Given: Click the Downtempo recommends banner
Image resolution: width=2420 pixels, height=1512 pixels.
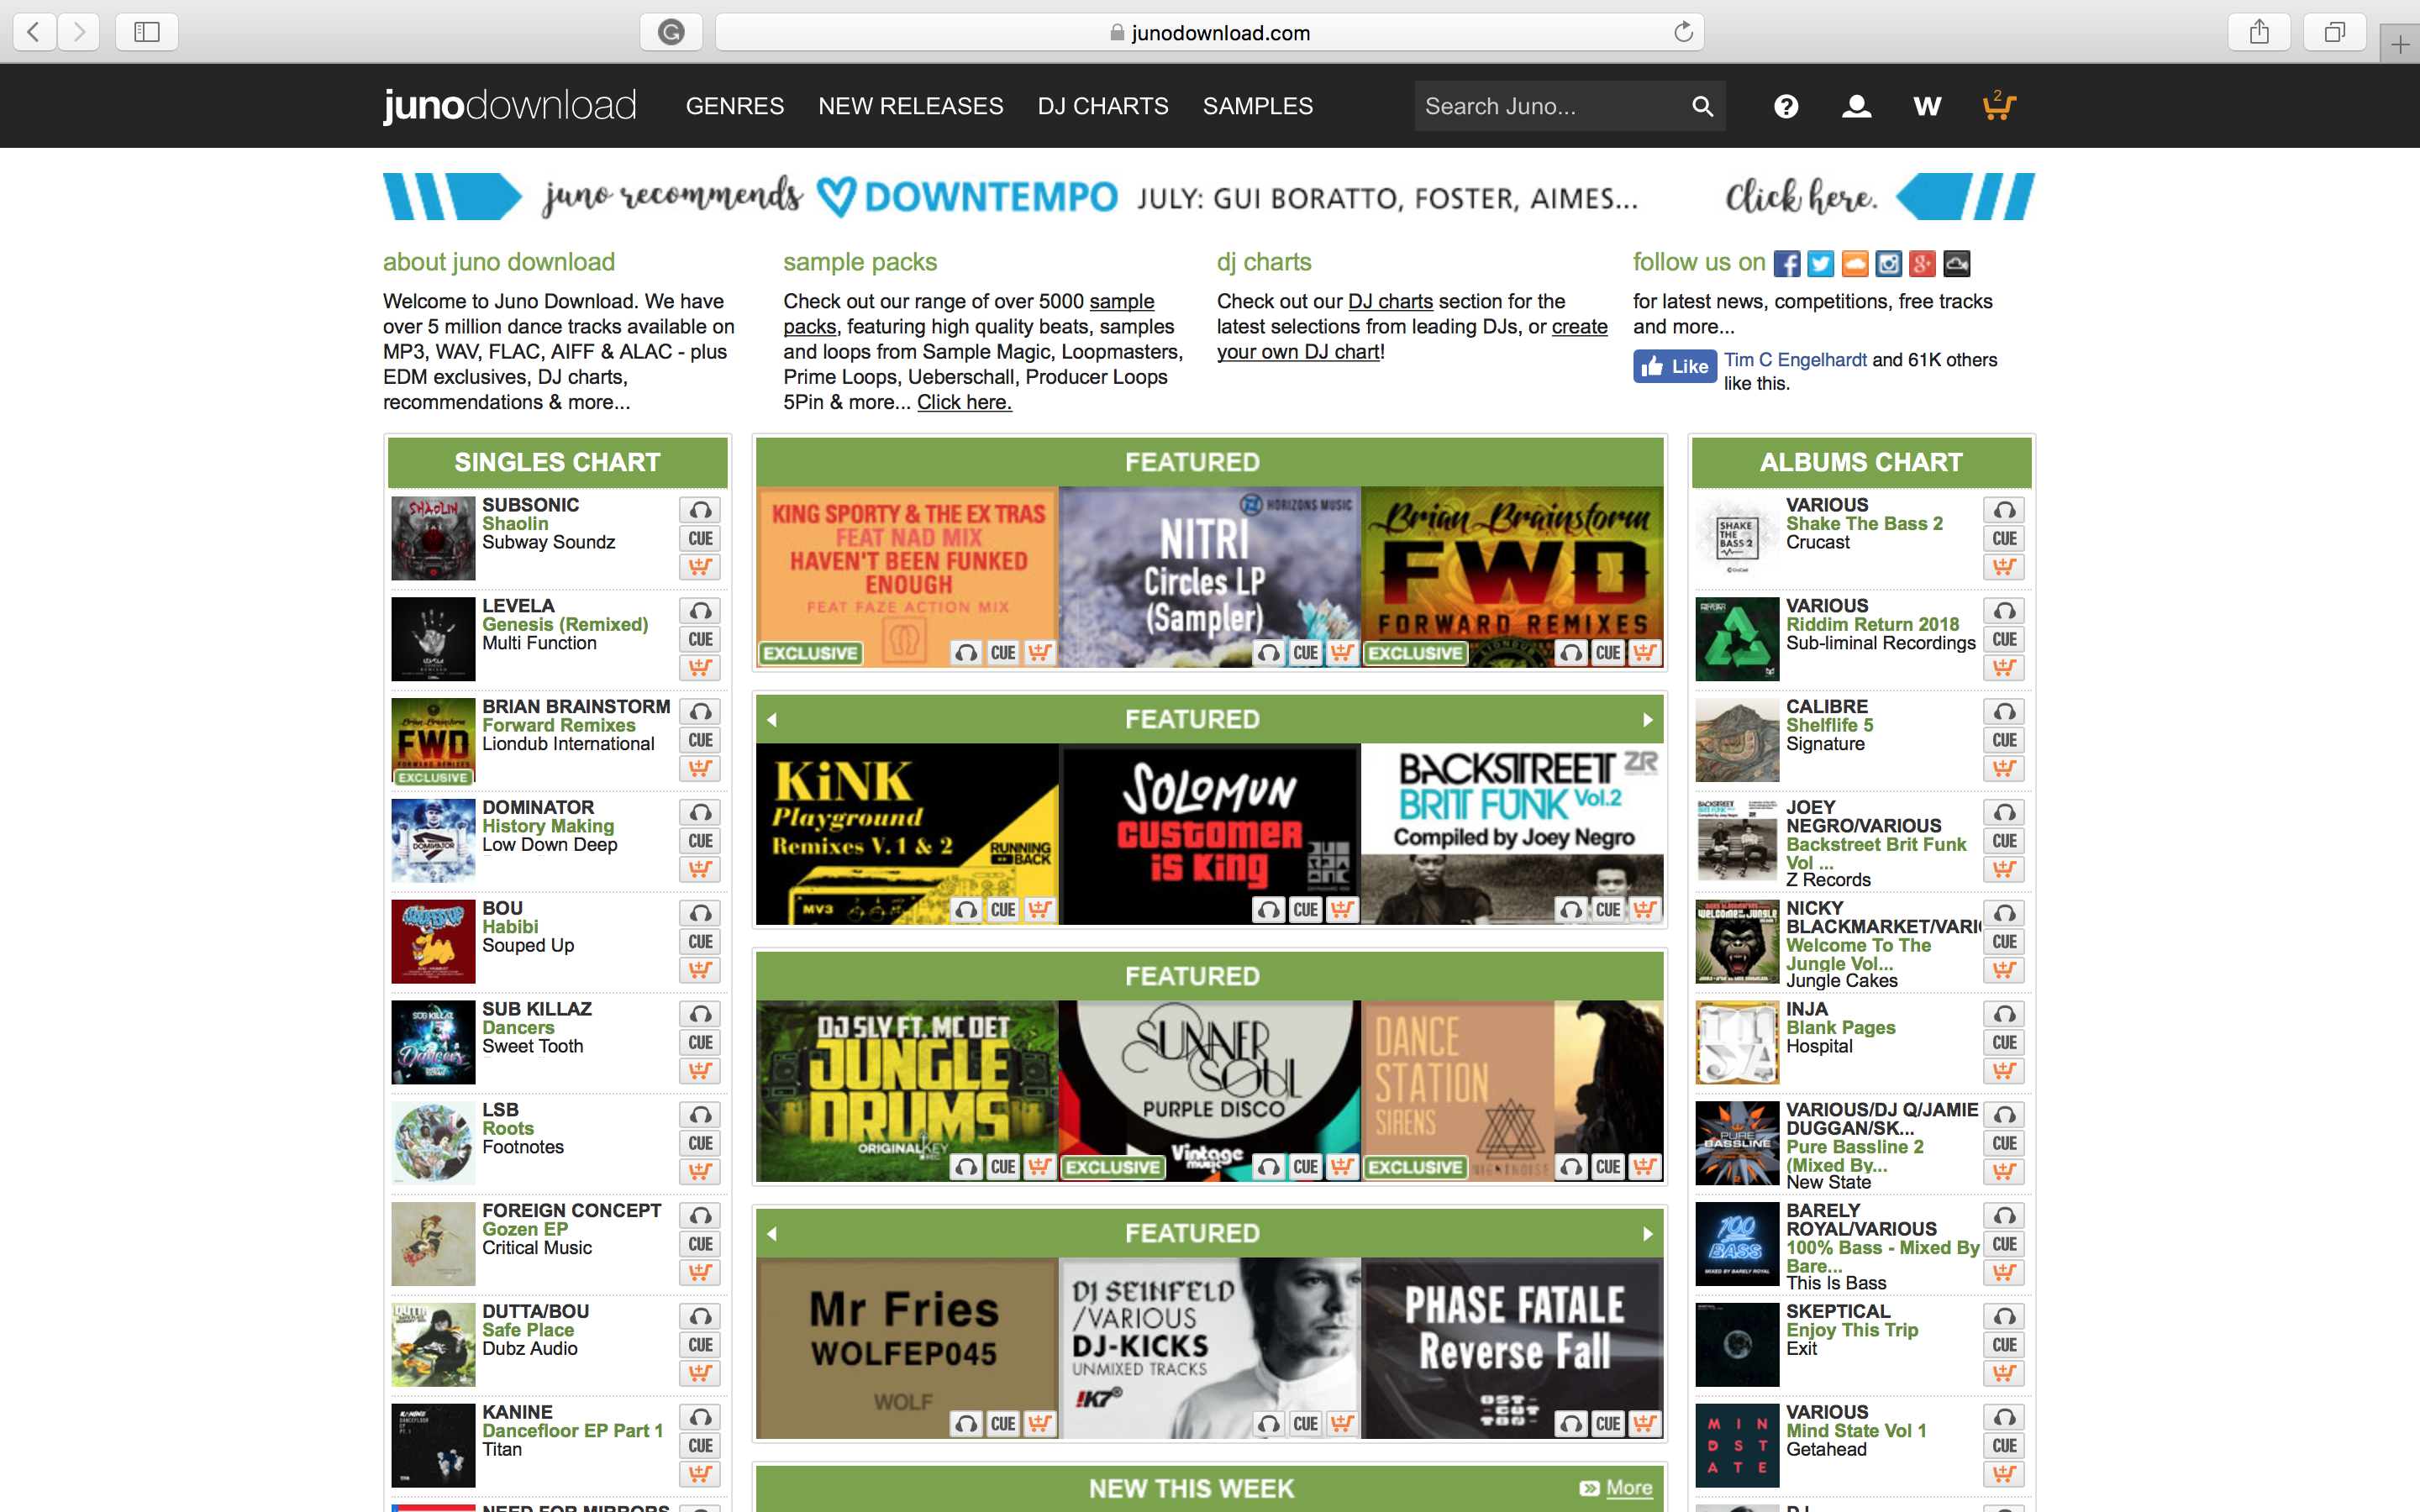Looking at the screenshot, I should point(1208,197).
